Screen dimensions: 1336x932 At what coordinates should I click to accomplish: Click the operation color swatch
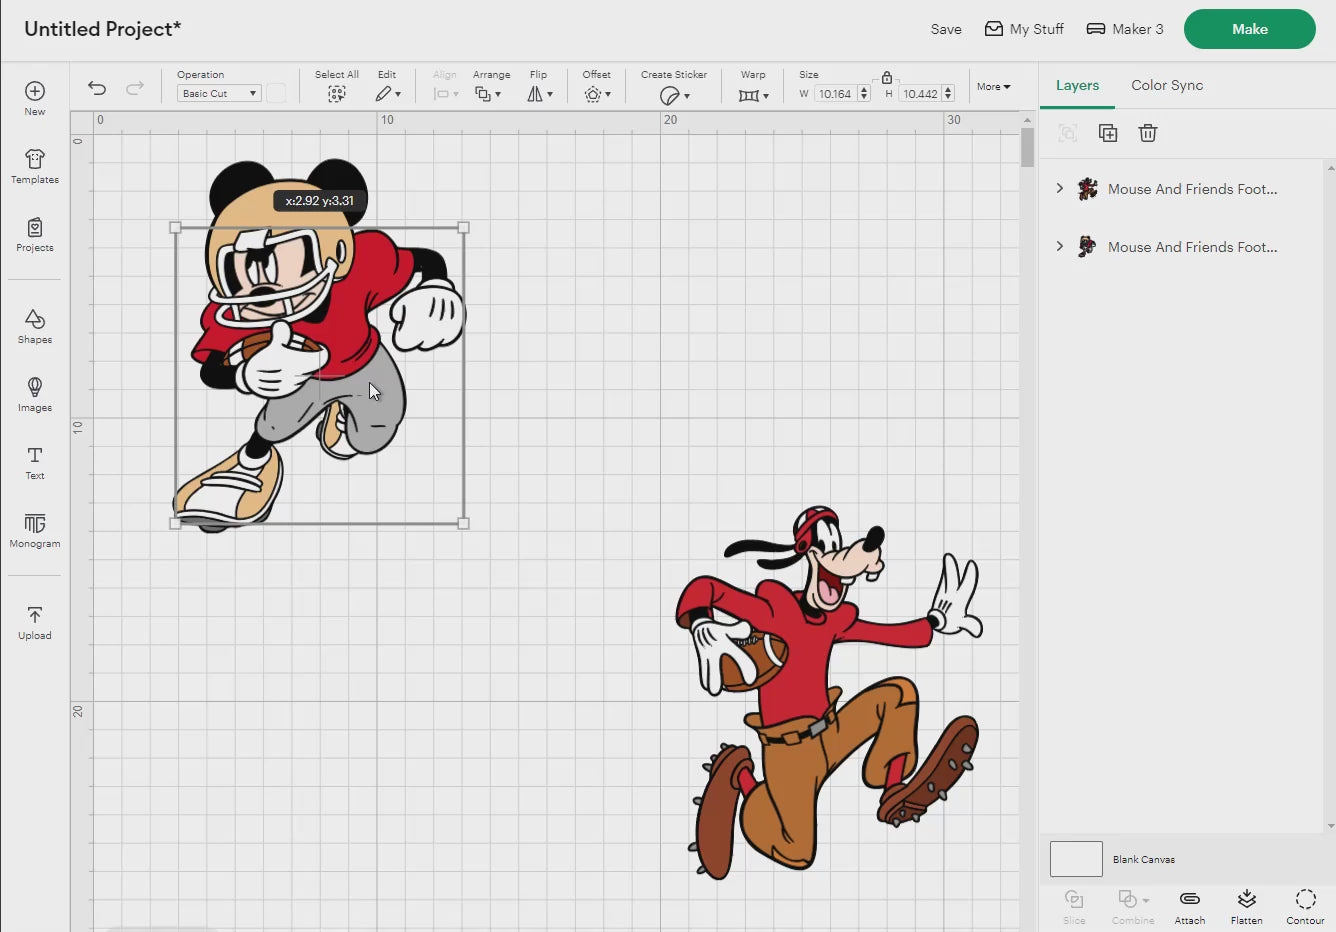[x=276, y=93]
